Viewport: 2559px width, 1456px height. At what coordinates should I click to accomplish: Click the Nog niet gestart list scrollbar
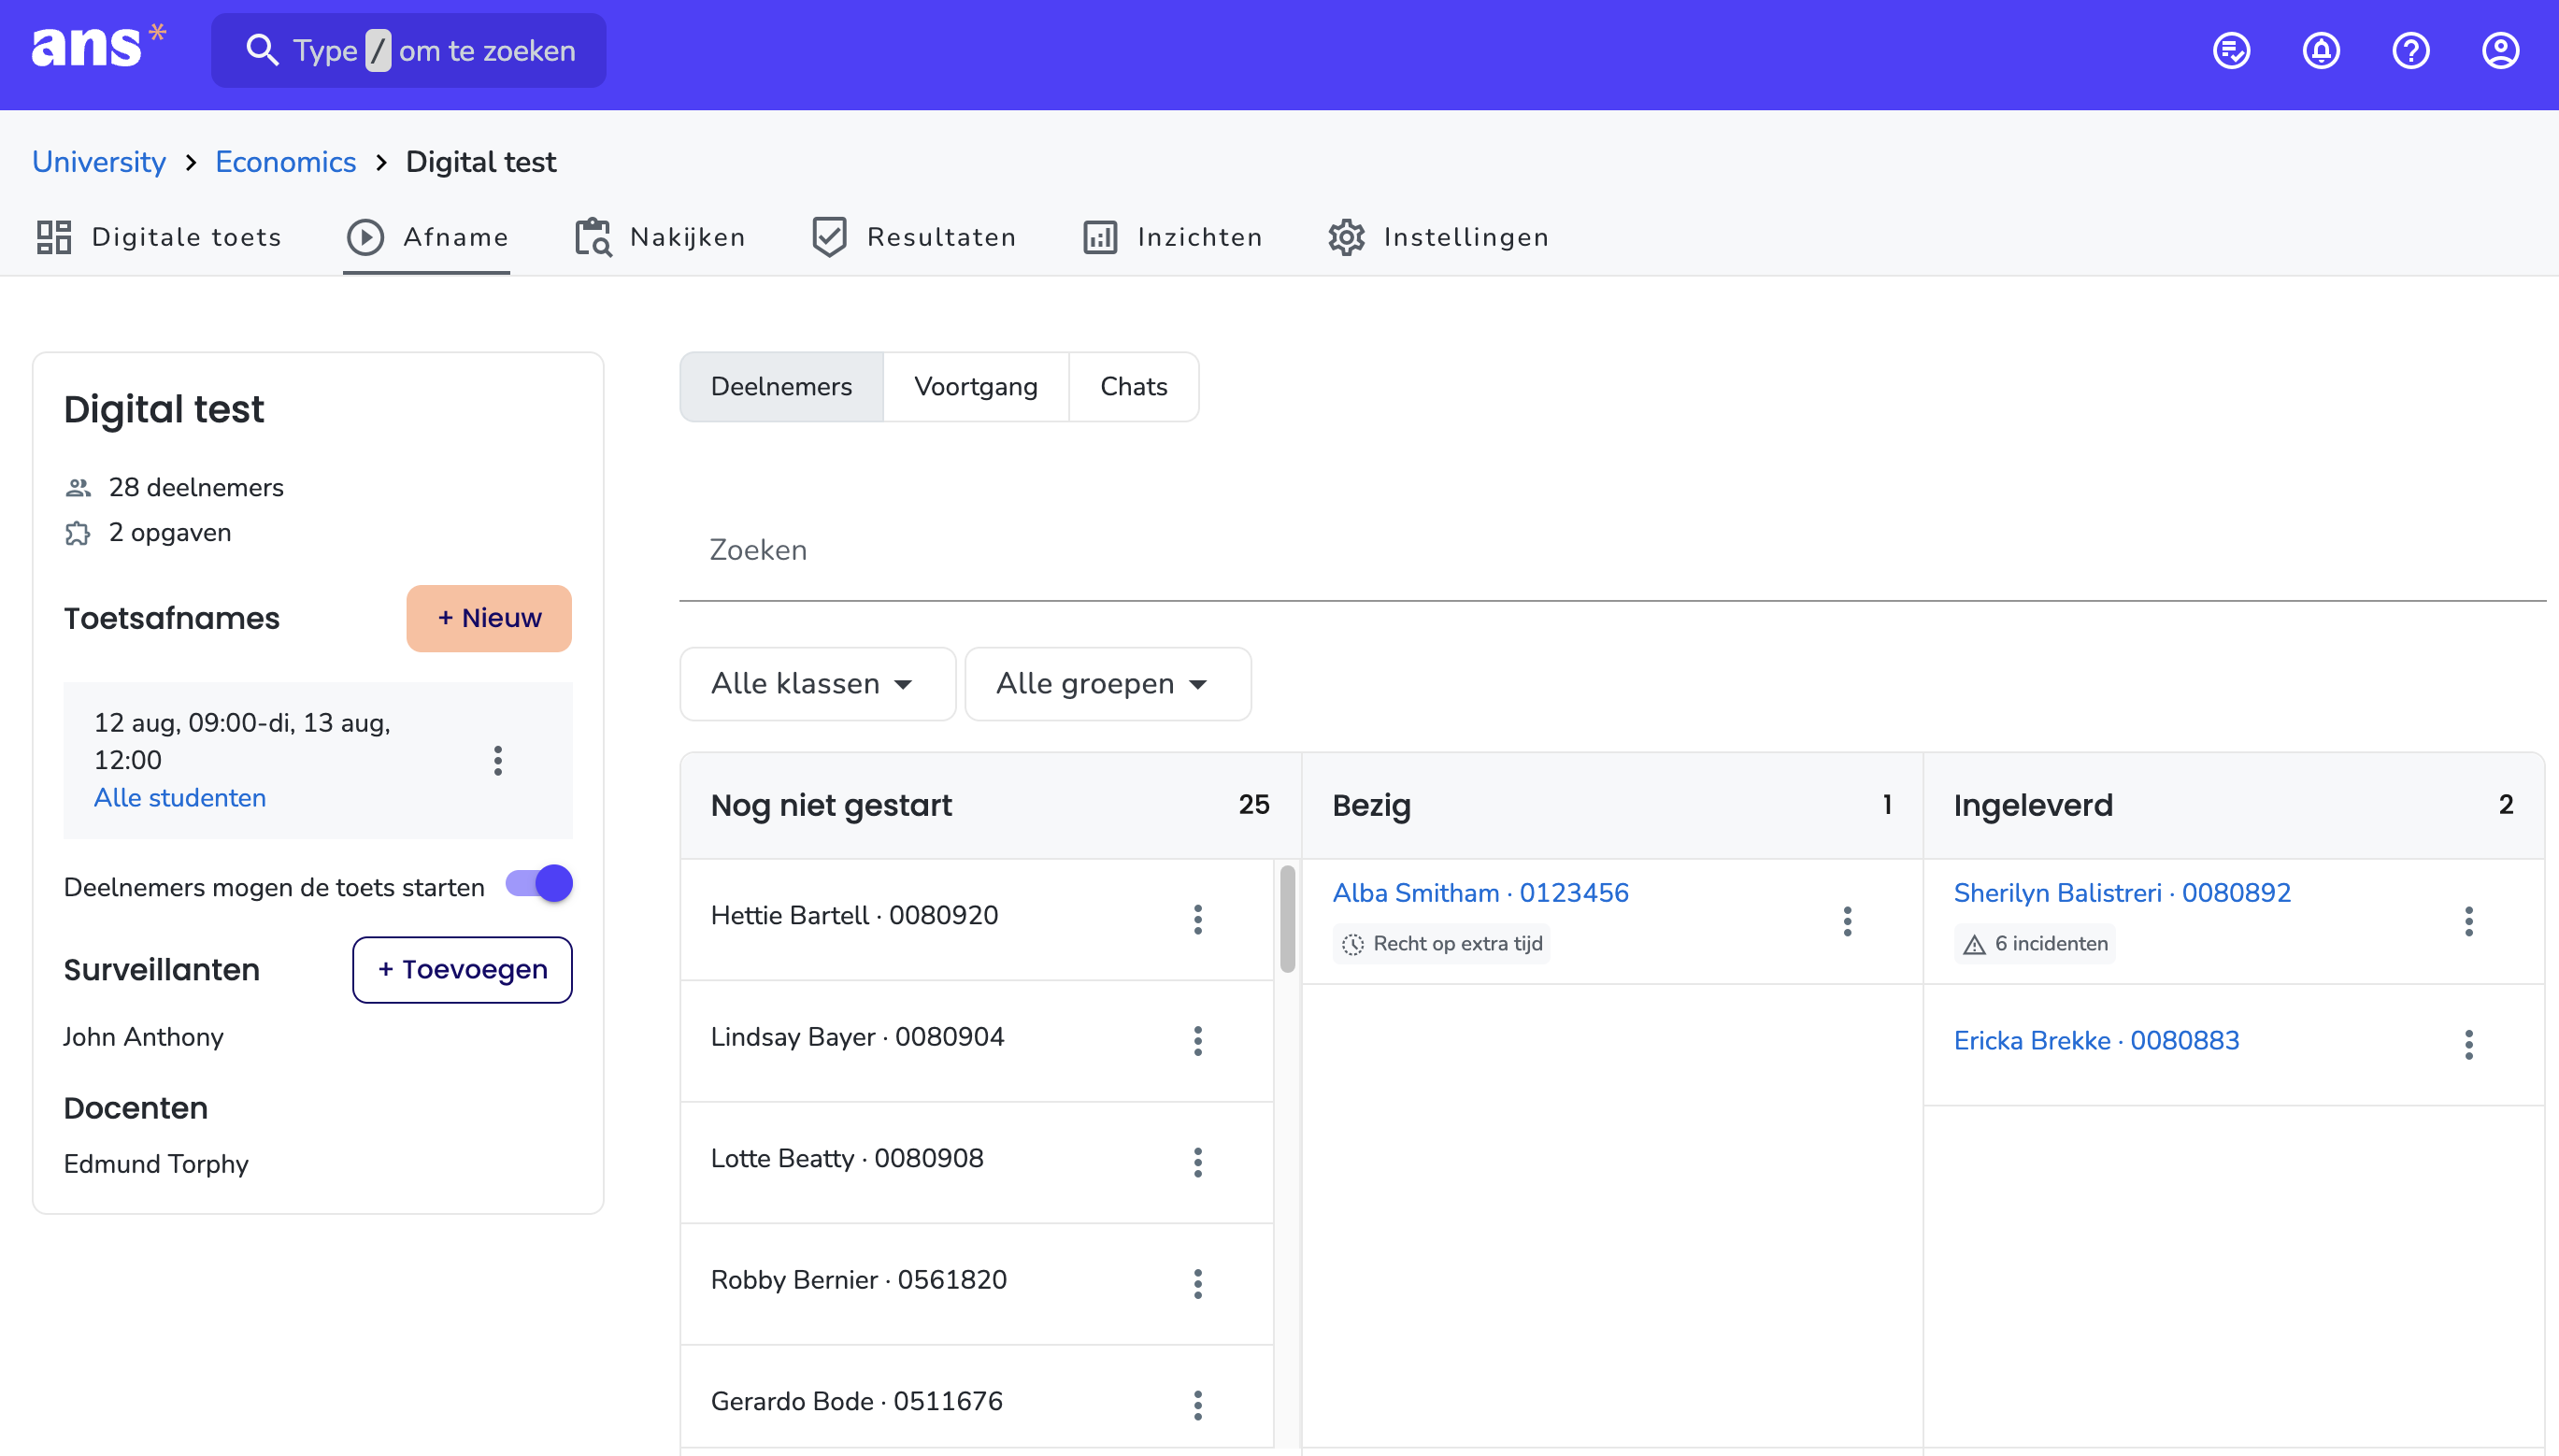pyautogui.click(x=1286, y=920)
